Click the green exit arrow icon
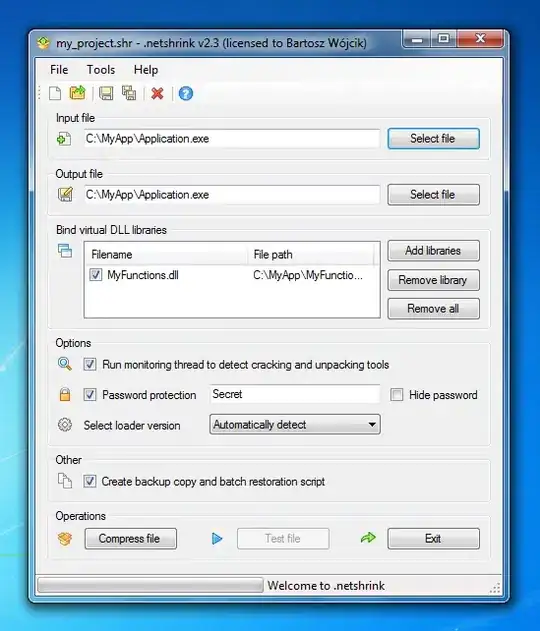540x631 pixels. coord(368,538)
